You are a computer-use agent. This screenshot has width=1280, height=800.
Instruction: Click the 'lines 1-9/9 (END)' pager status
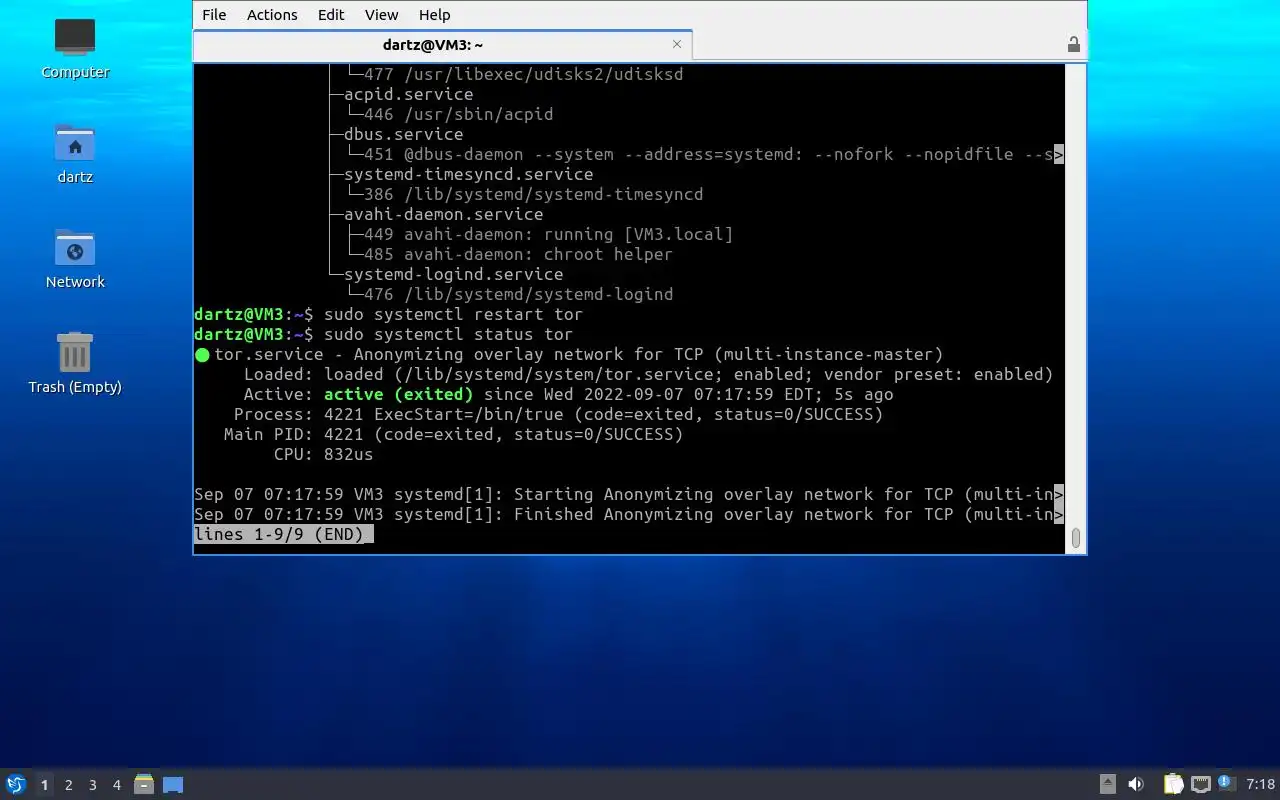[x=284, y=534]
